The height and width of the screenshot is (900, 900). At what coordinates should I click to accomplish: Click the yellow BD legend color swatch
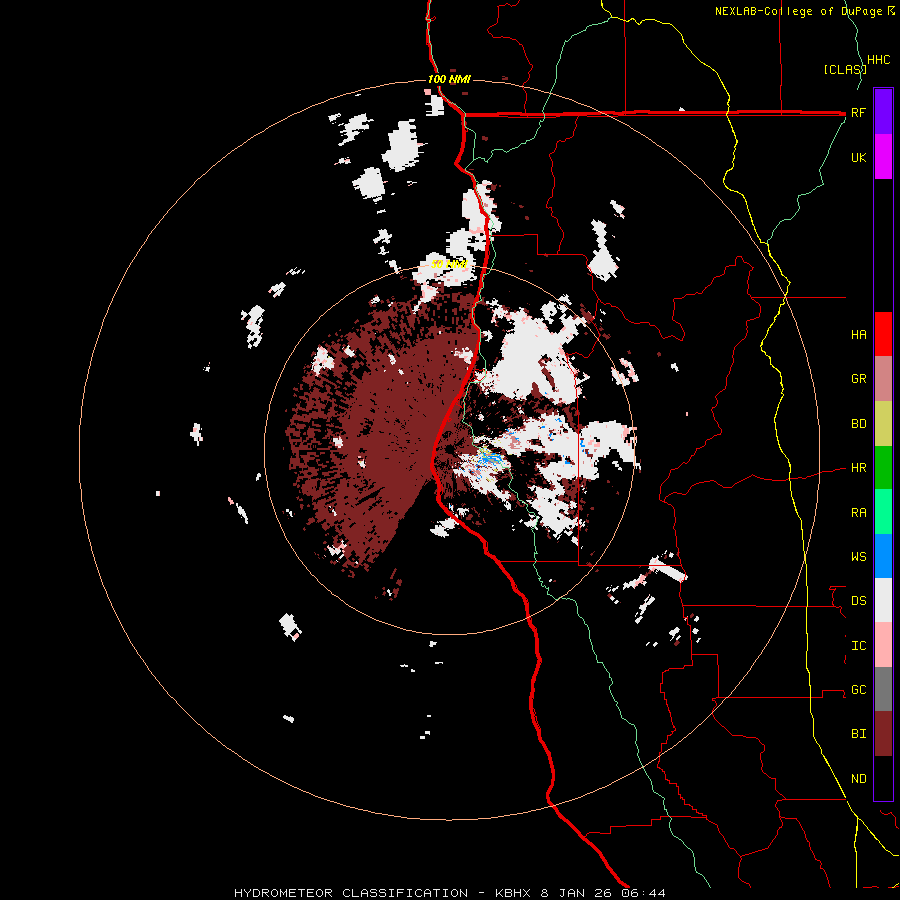(x=883, y=424)
